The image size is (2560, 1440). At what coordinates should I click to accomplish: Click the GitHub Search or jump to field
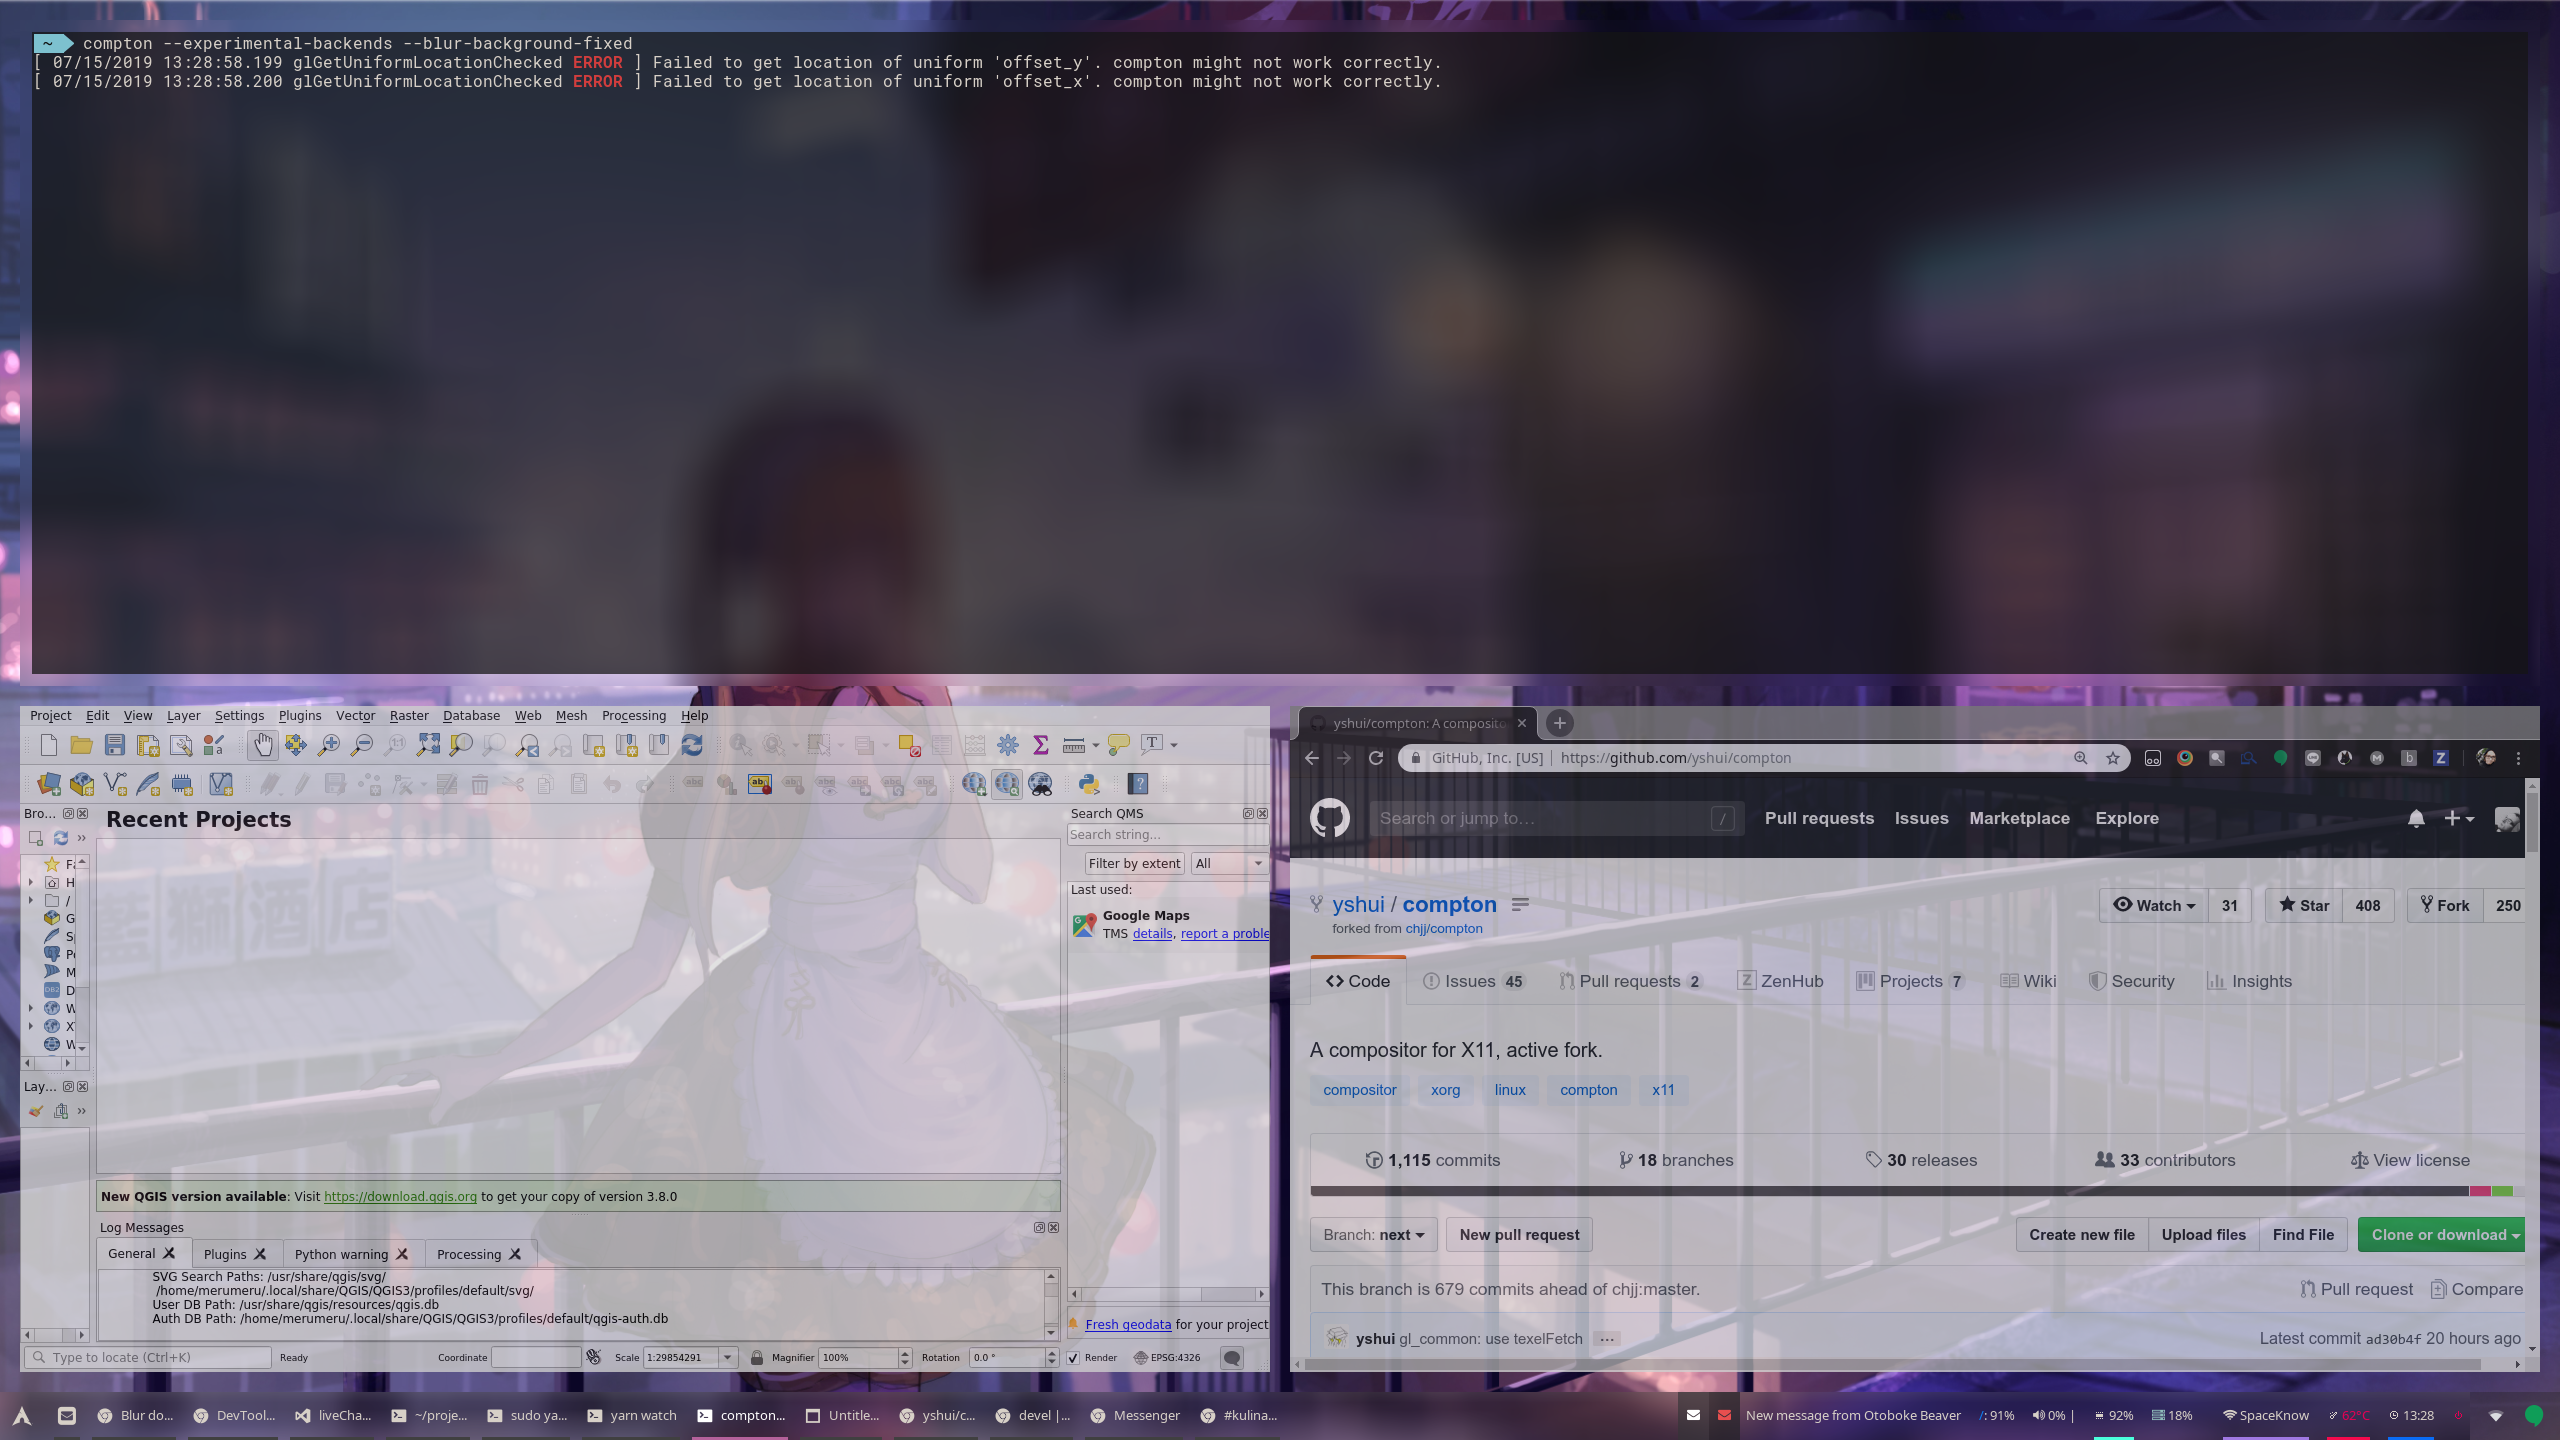(x=1557, y=818)
